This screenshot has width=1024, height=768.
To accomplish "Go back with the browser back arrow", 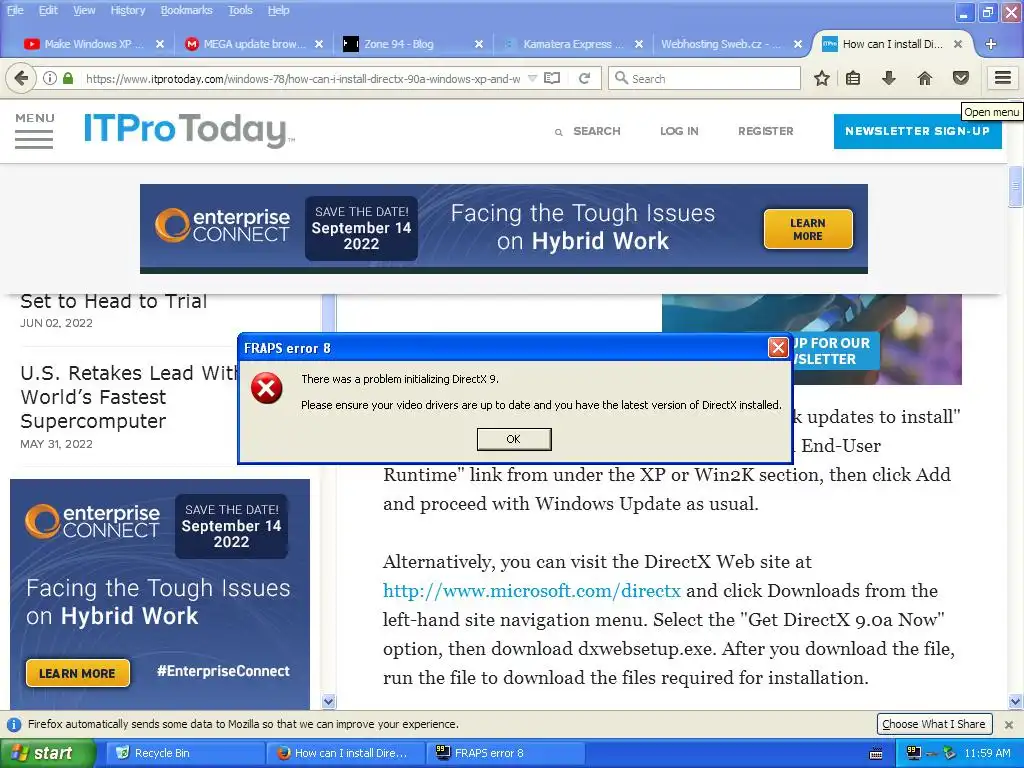I will click(20, 78).
